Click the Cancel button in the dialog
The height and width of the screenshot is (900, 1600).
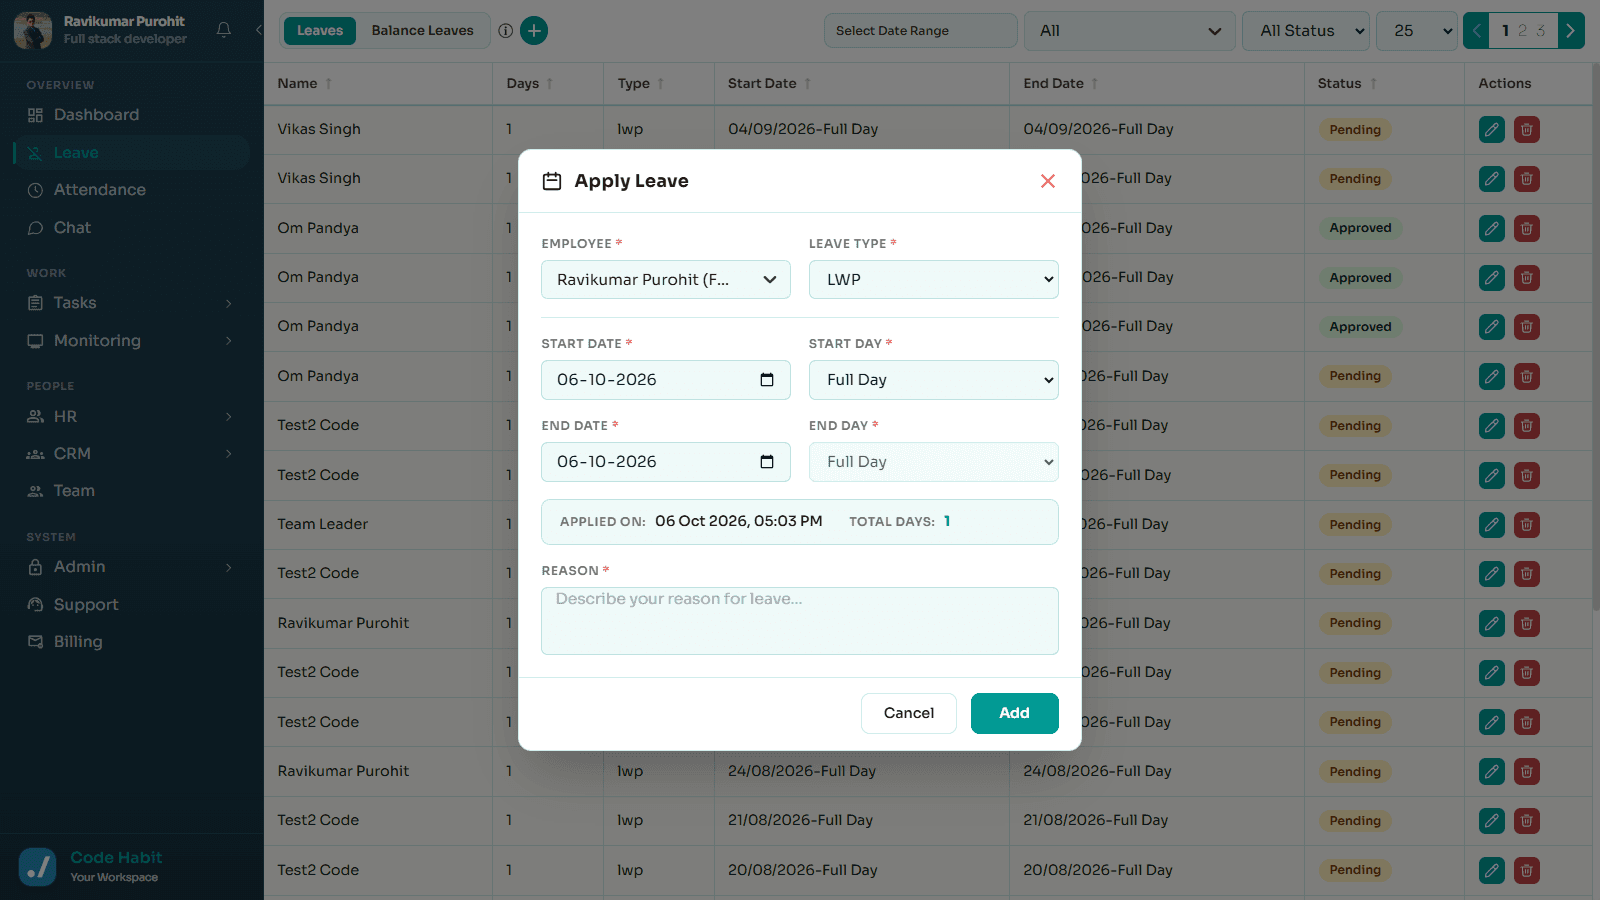(x=909, y=713)
